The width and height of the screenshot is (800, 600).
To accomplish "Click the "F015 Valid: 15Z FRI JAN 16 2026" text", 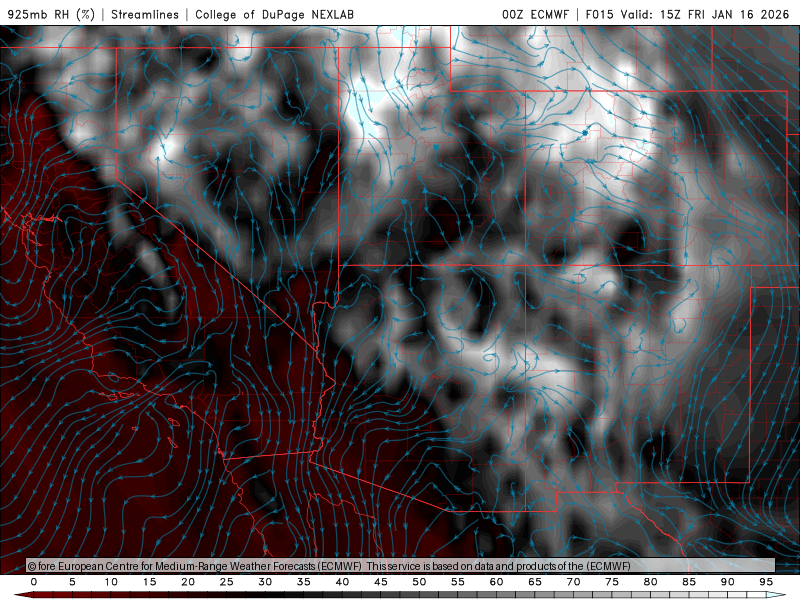I will click(x=687, y=14).
